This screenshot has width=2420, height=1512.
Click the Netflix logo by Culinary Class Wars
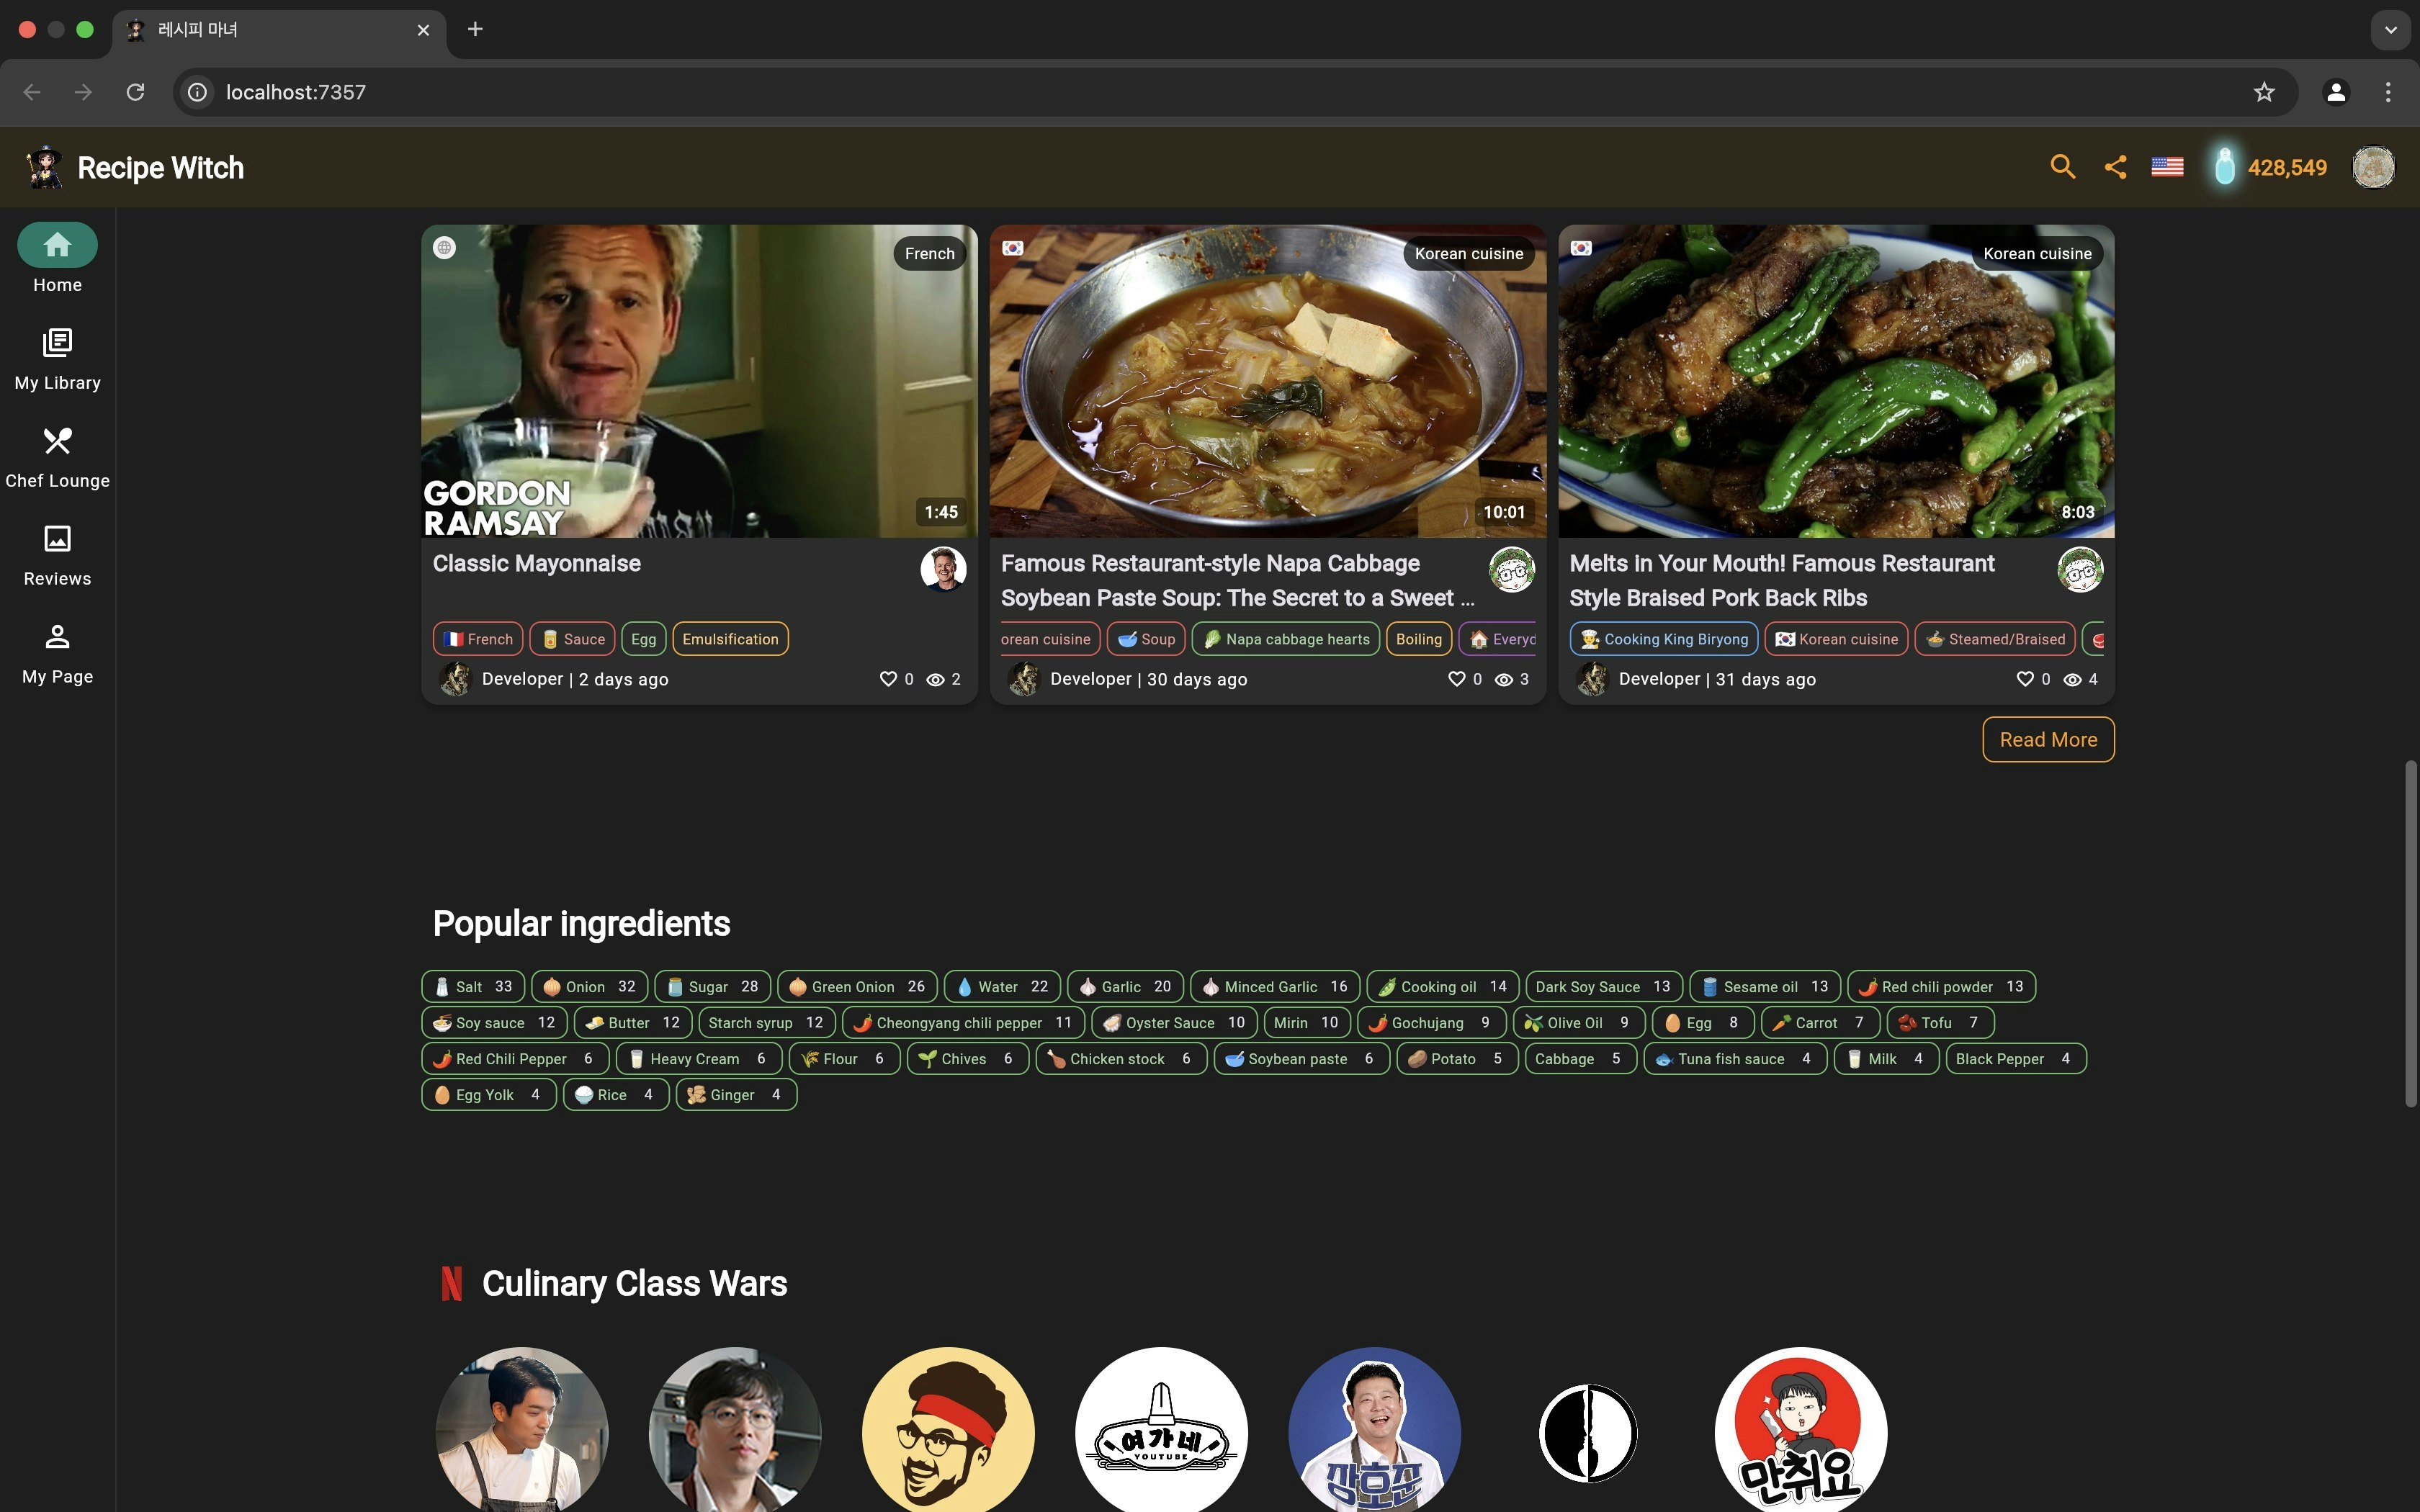click(x=451, y=1283)
